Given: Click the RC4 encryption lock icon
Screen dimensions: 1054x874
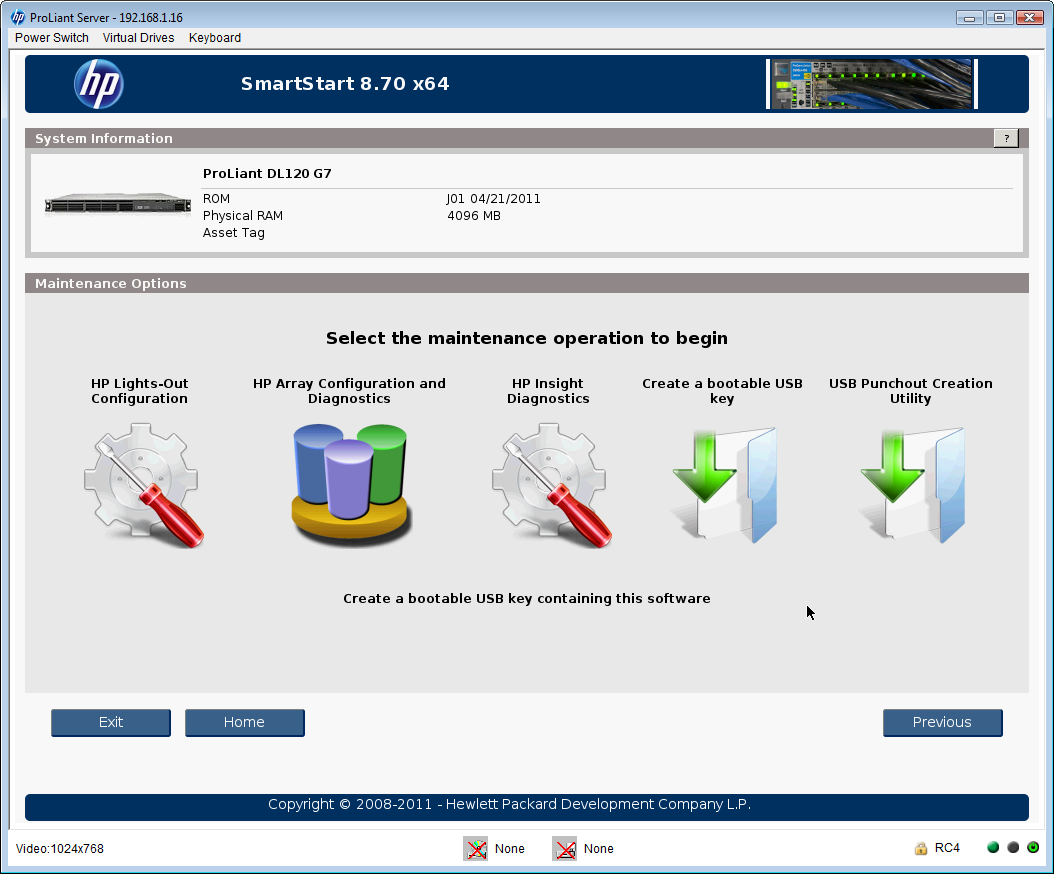Looking at the screenshot, I should pos(920,848).
